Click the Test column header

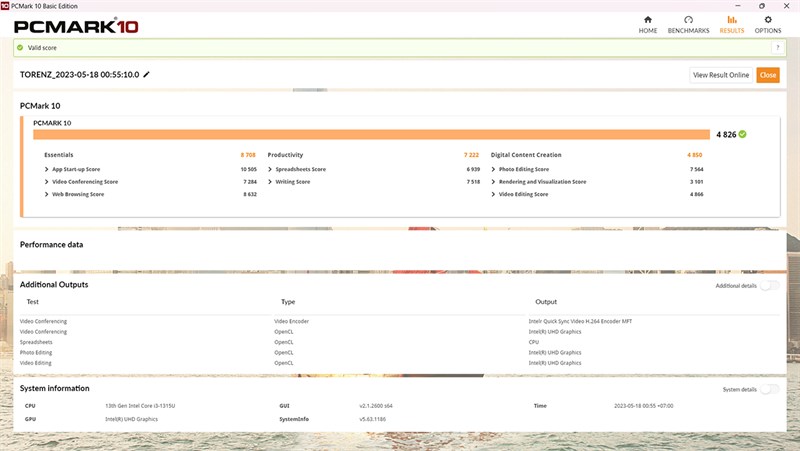[x=33, y=302]
